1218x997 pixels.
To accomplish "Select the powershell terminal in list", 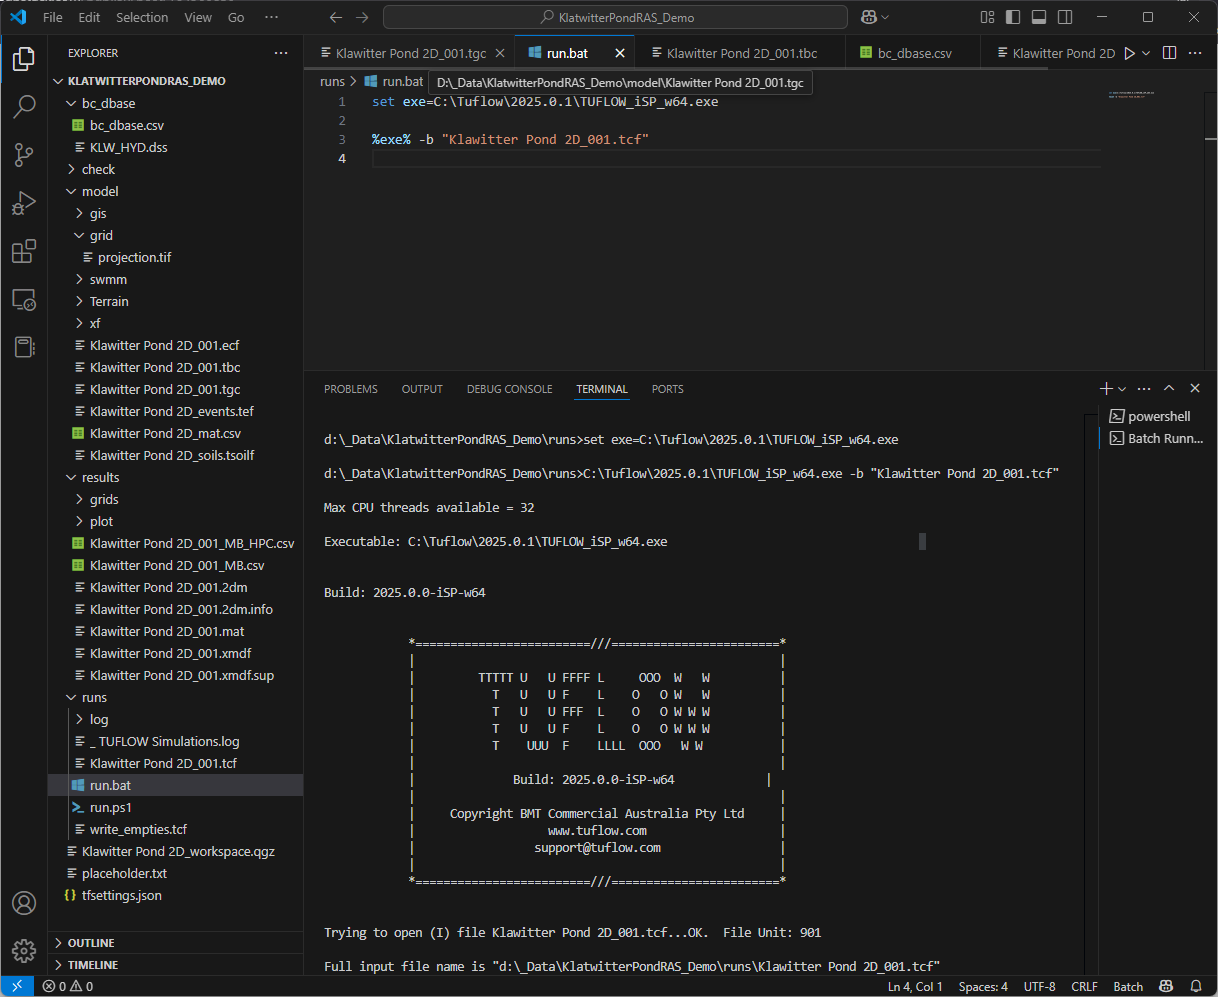I will (1156, 416).
